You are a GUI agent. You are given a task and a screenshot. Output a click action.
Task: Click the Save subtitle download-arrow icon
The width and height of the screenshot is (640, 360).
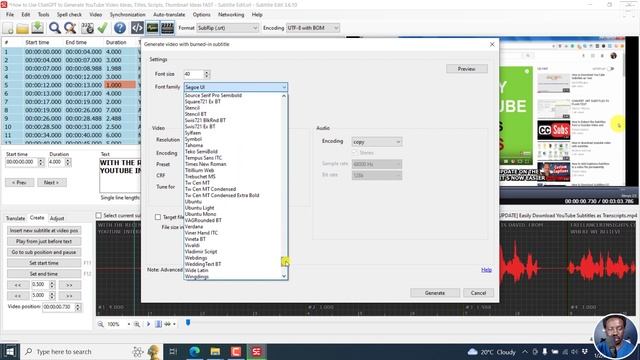click(x=38, y=28)
